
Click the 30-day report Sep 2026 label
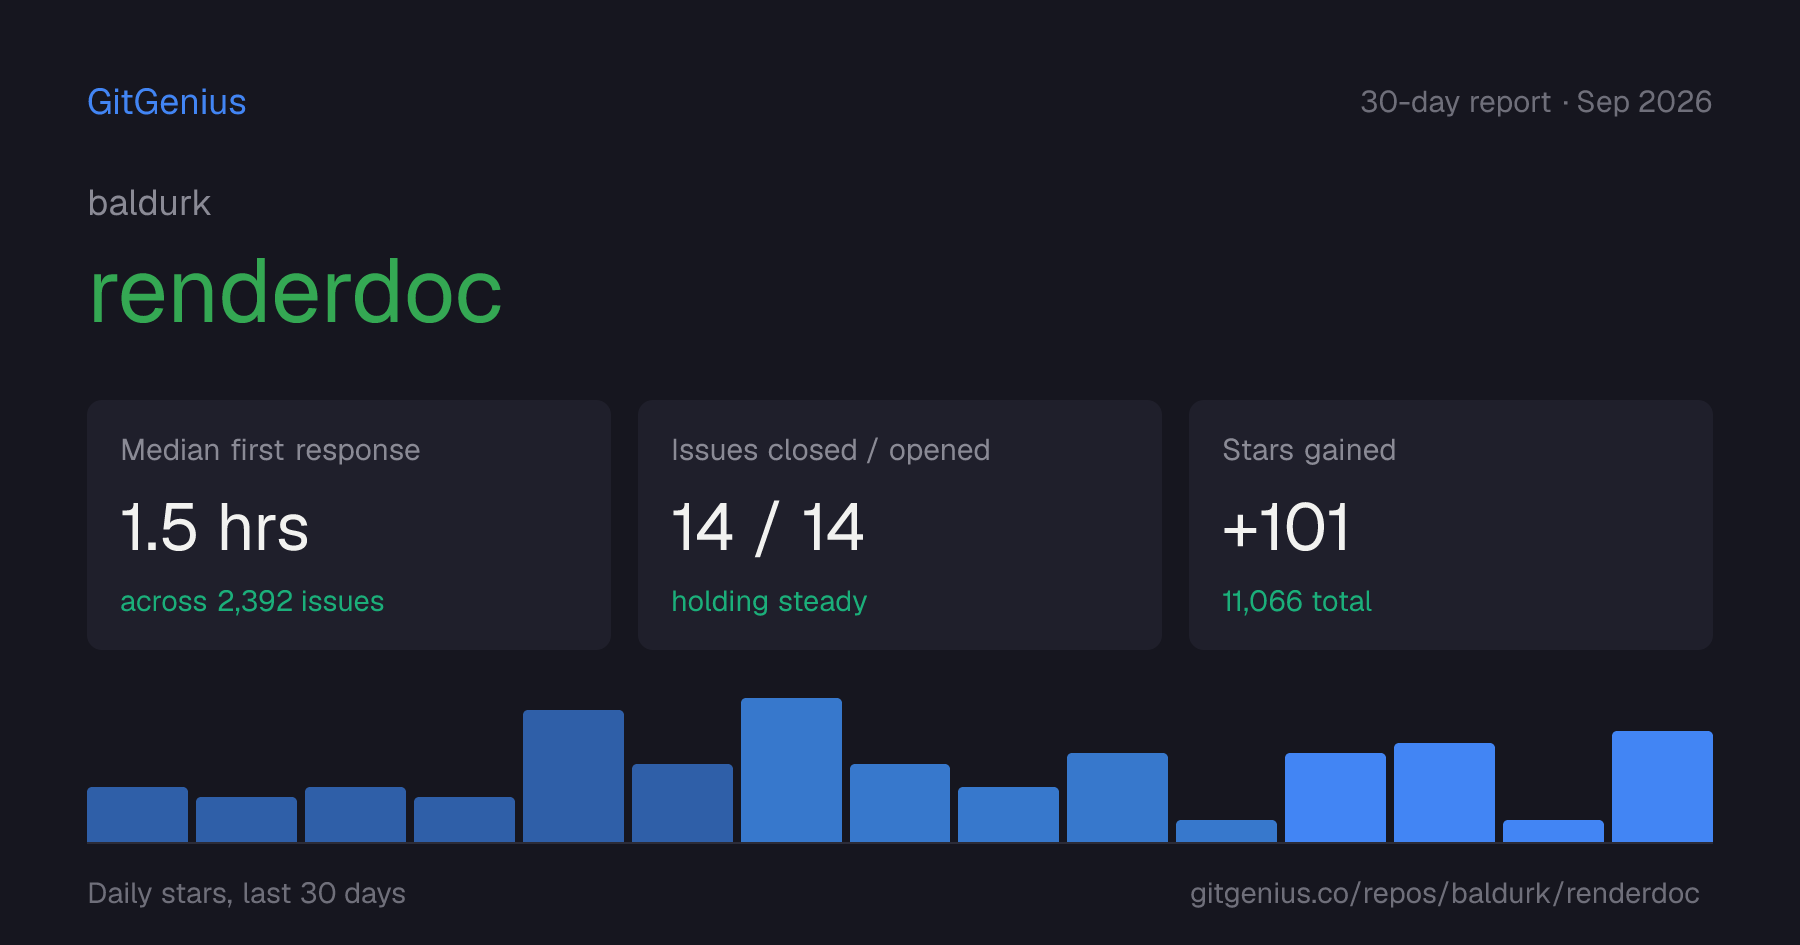point(1536,102)
